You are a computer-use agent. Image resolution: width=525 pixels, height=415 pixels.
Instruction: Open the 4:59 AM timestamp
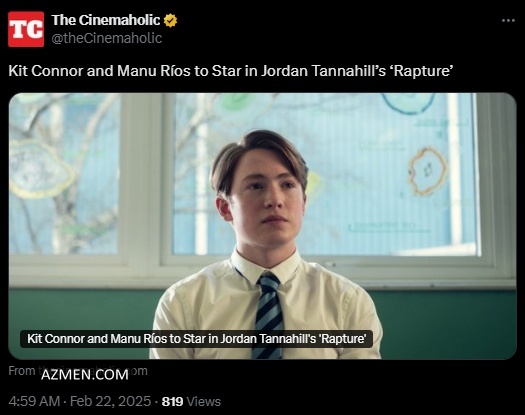click(34, 401)
